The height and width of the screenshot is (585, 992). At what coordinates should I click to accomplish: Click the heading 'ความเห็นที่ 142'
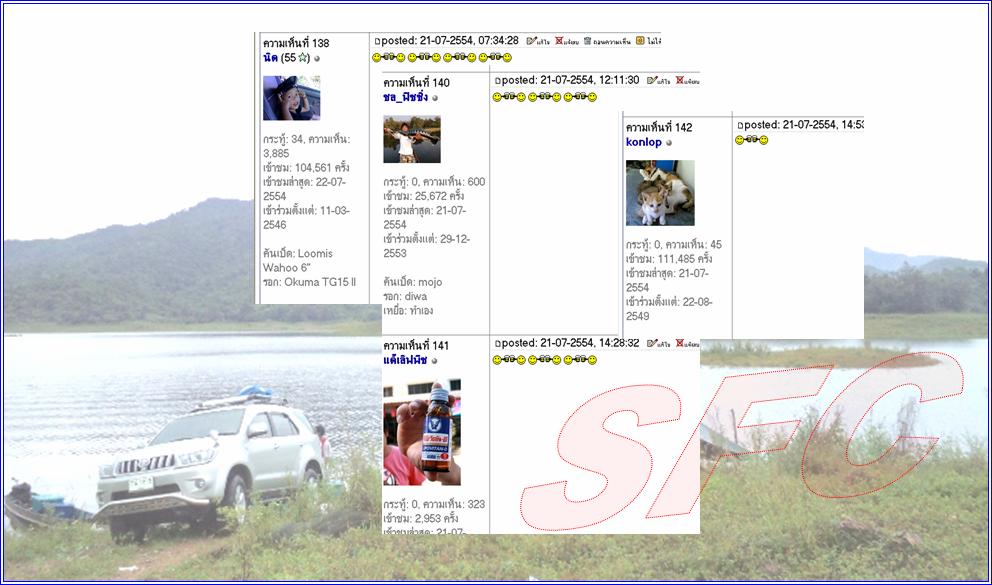pyautogui.click(x=659, y=128)
